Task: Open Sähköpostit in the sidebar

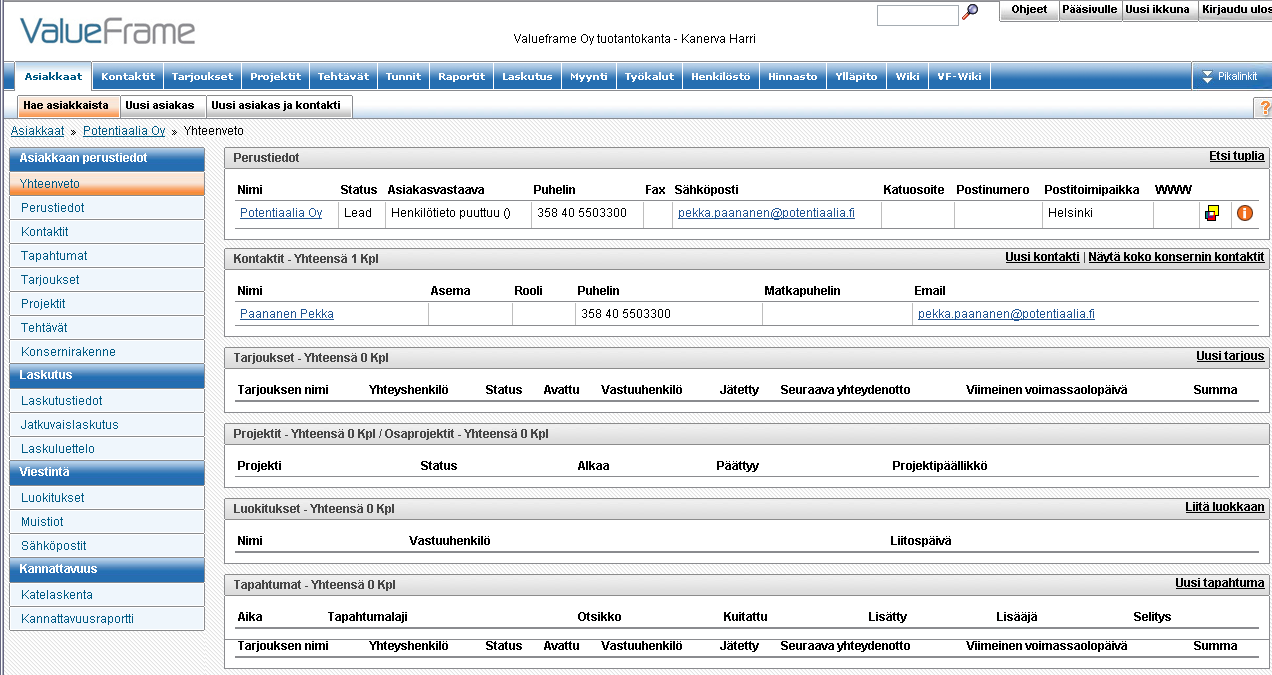Action: tap(106, 546)
